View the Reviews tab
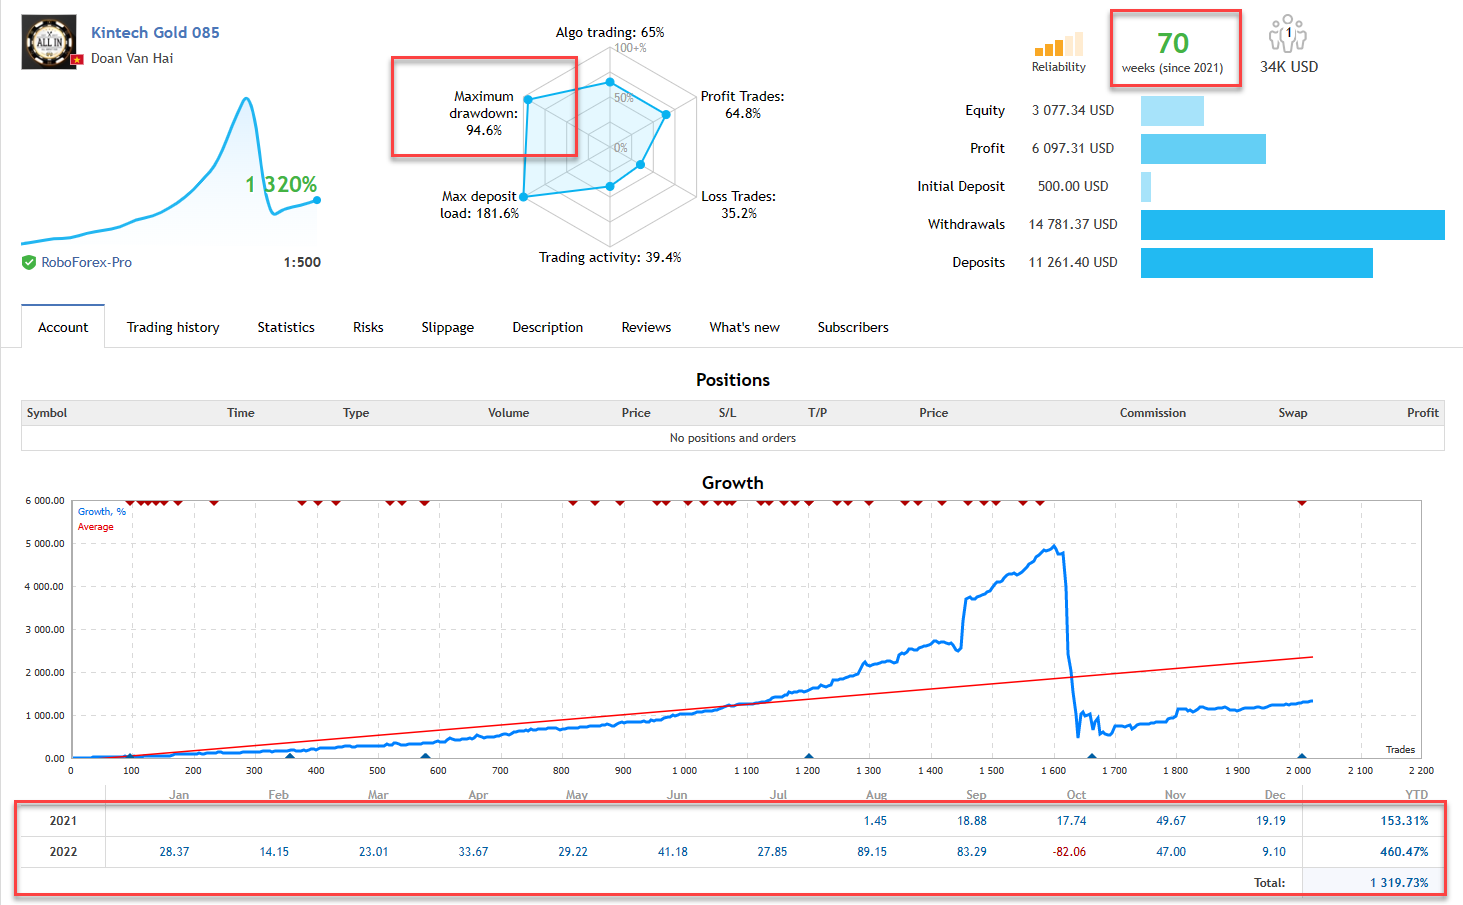Image resolution: width=1463 pixels, height=905 pixels. (646, 327)
